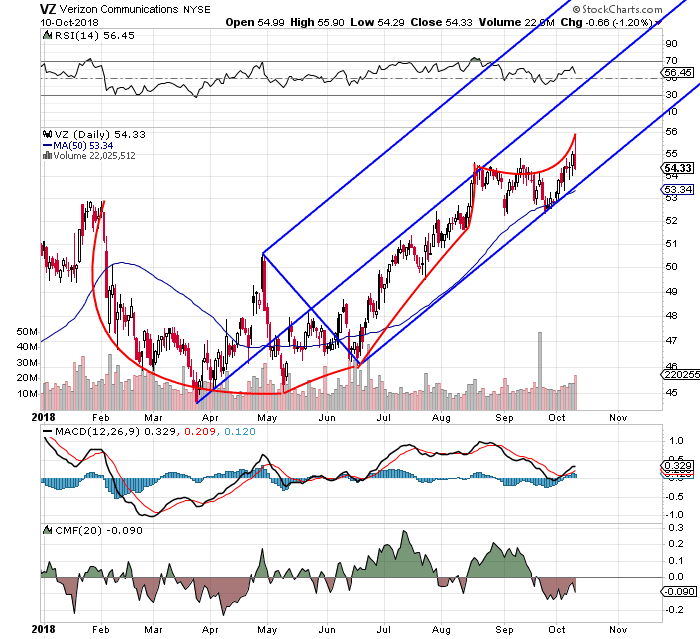Click the 56 price axis label
This screenshot has height=639, width=700.
click(x=671, y=132)
